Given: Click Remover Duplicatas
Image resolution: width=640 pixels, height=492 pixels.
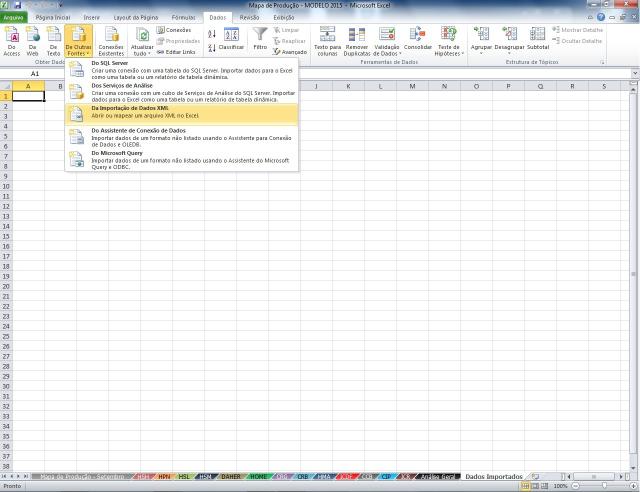Looking at the screenshot, I should pyautogui.click(x=357, y=41).
